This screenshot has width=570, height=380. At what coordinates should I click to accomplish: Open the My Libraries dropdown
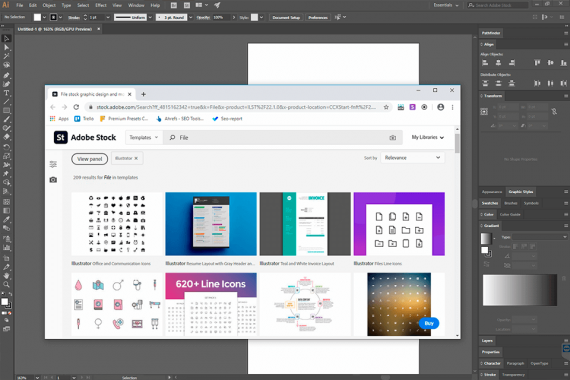coord(428,137)
